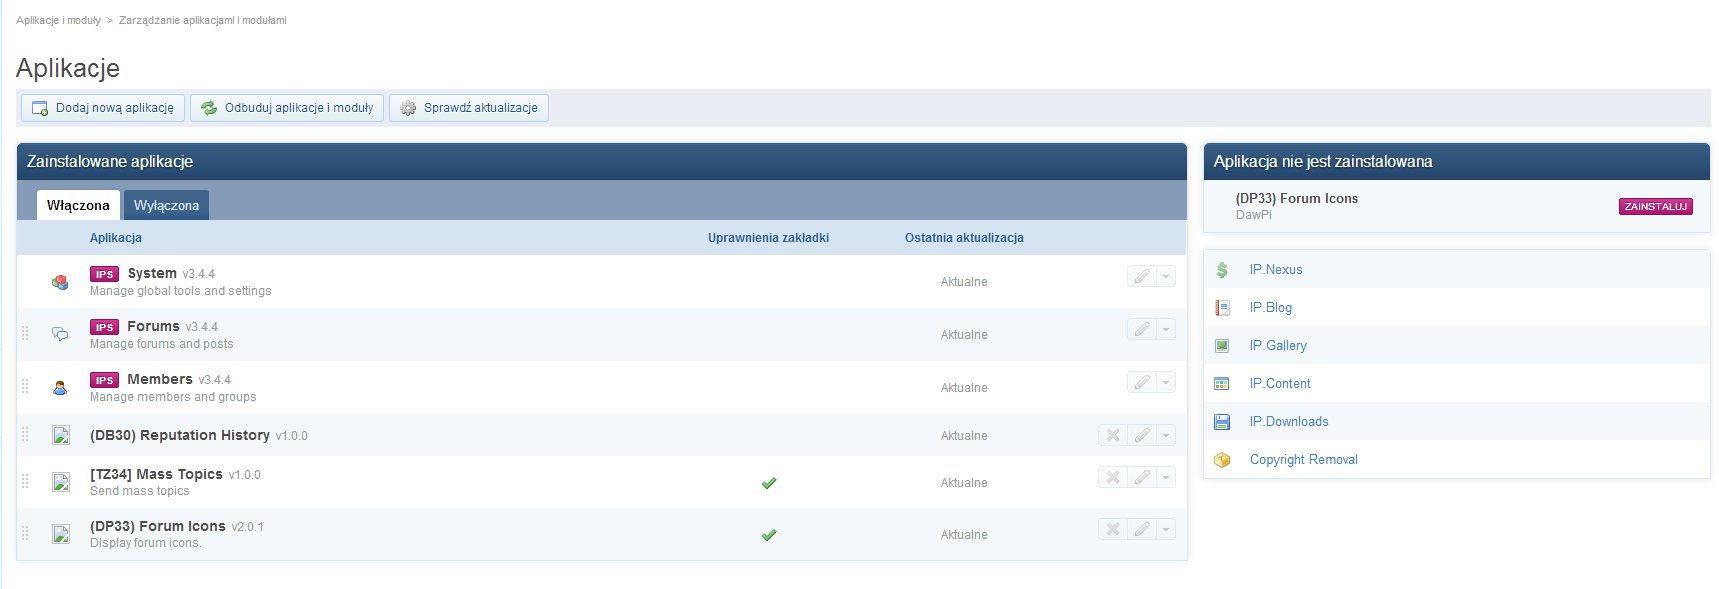Open the Copyright Removal link
Screen dimensions: 1719x589
(x=1303, y=460)
